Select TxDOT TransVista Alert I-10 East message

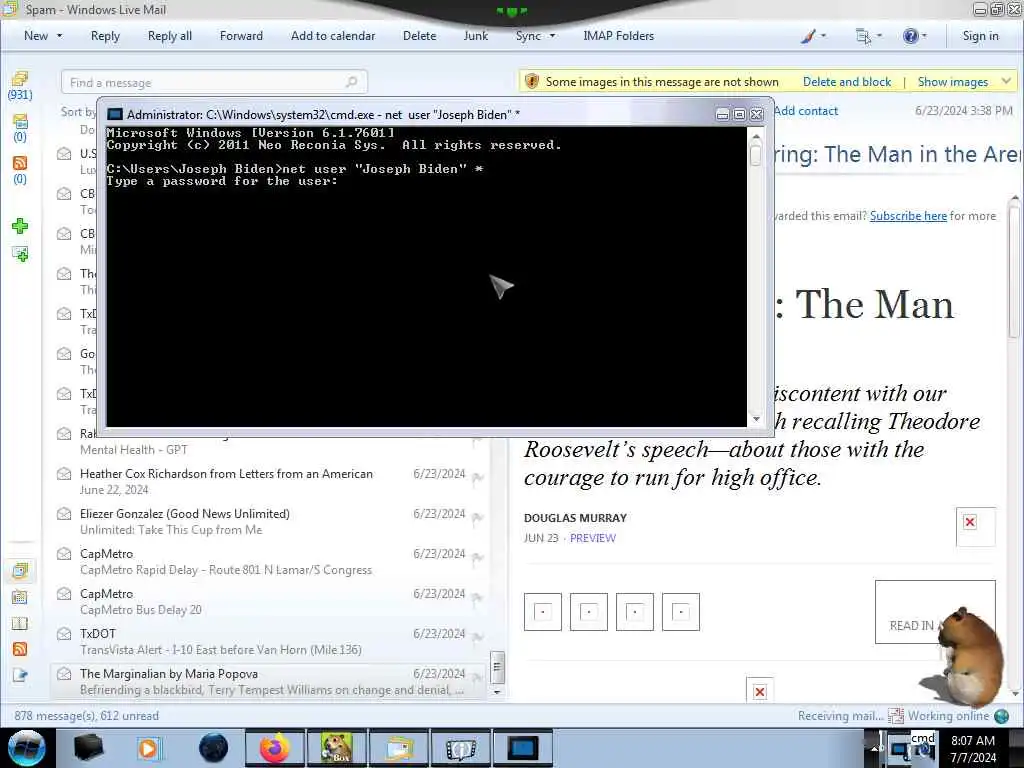coord(268,641)
